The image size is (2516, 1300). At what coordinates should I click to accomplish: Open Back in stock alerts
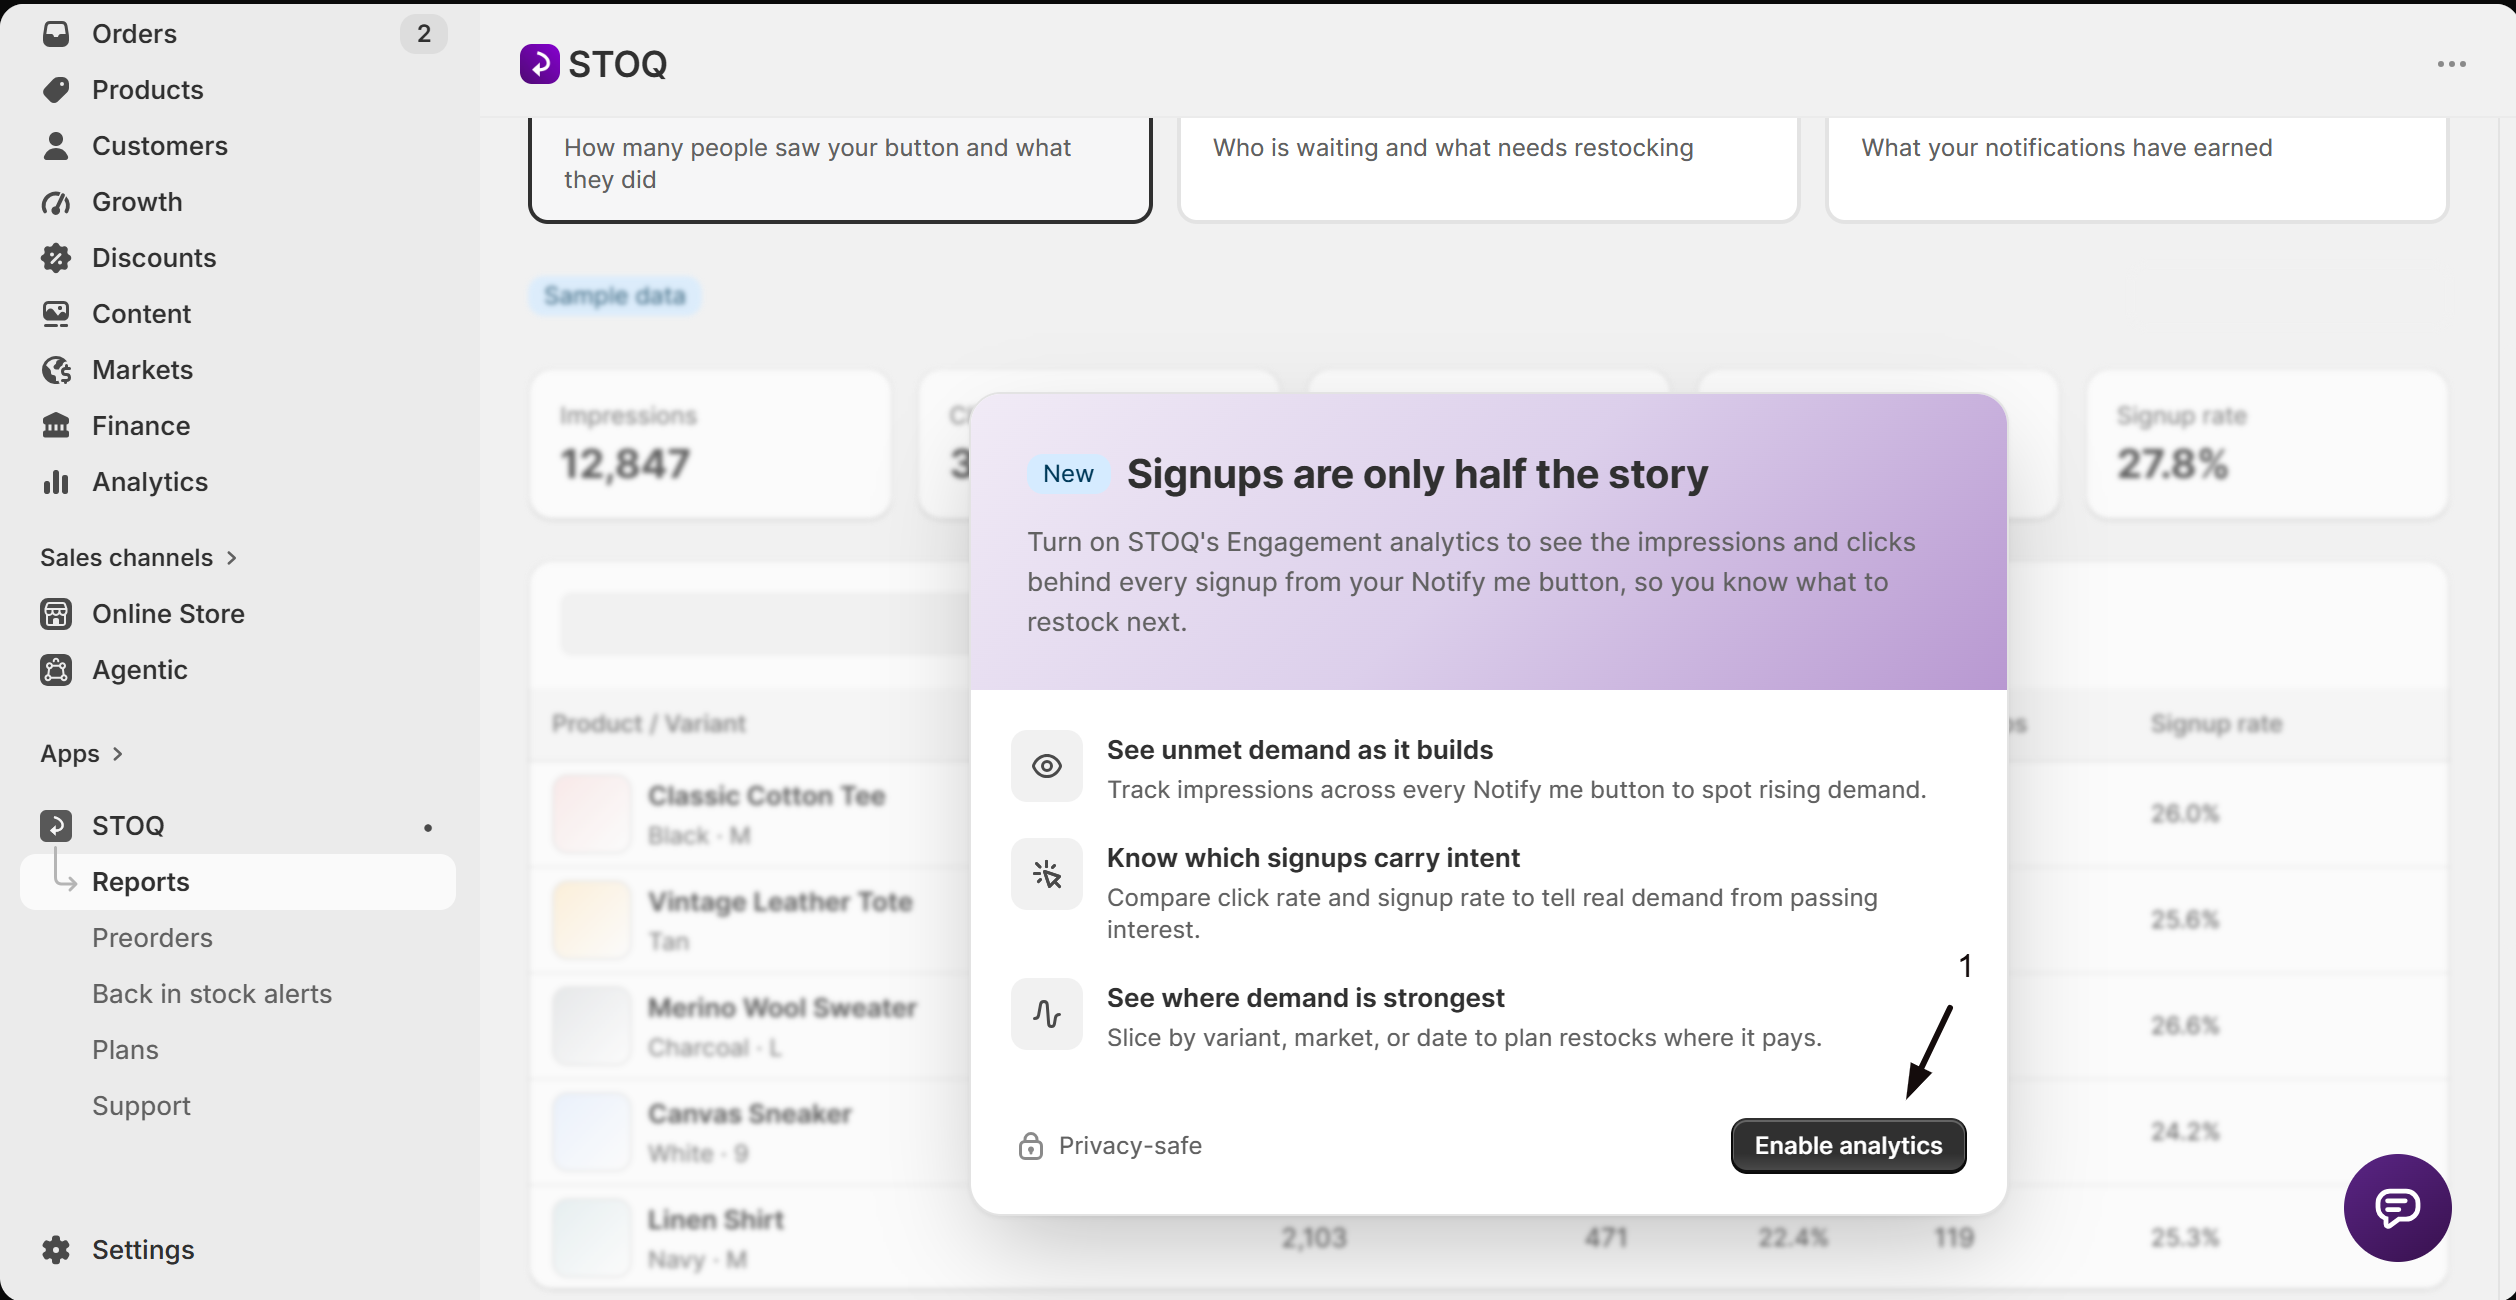(x=238, y=994)
